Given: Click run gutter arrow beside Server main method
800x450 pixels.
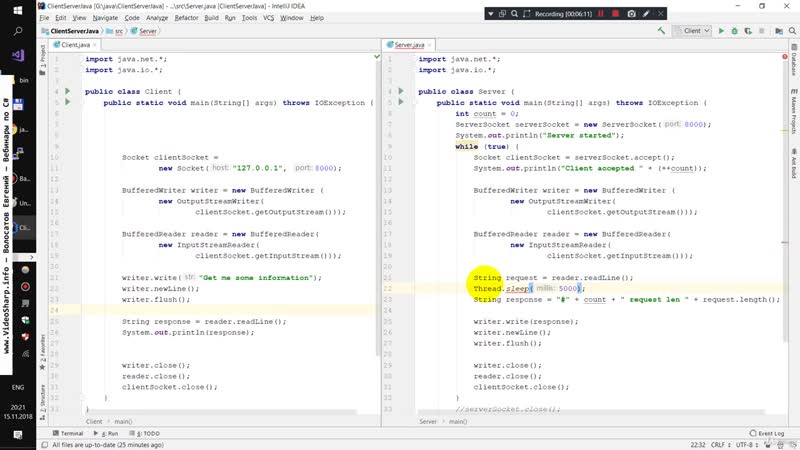Looking at the screenshot, I should point(401,102).
